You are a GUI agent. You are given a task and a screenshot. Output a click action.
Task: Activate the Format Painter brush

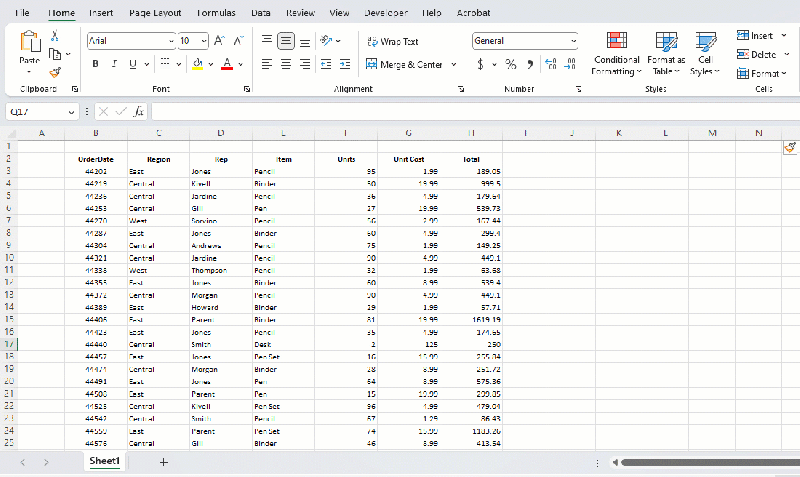click(x=55, y=72)
